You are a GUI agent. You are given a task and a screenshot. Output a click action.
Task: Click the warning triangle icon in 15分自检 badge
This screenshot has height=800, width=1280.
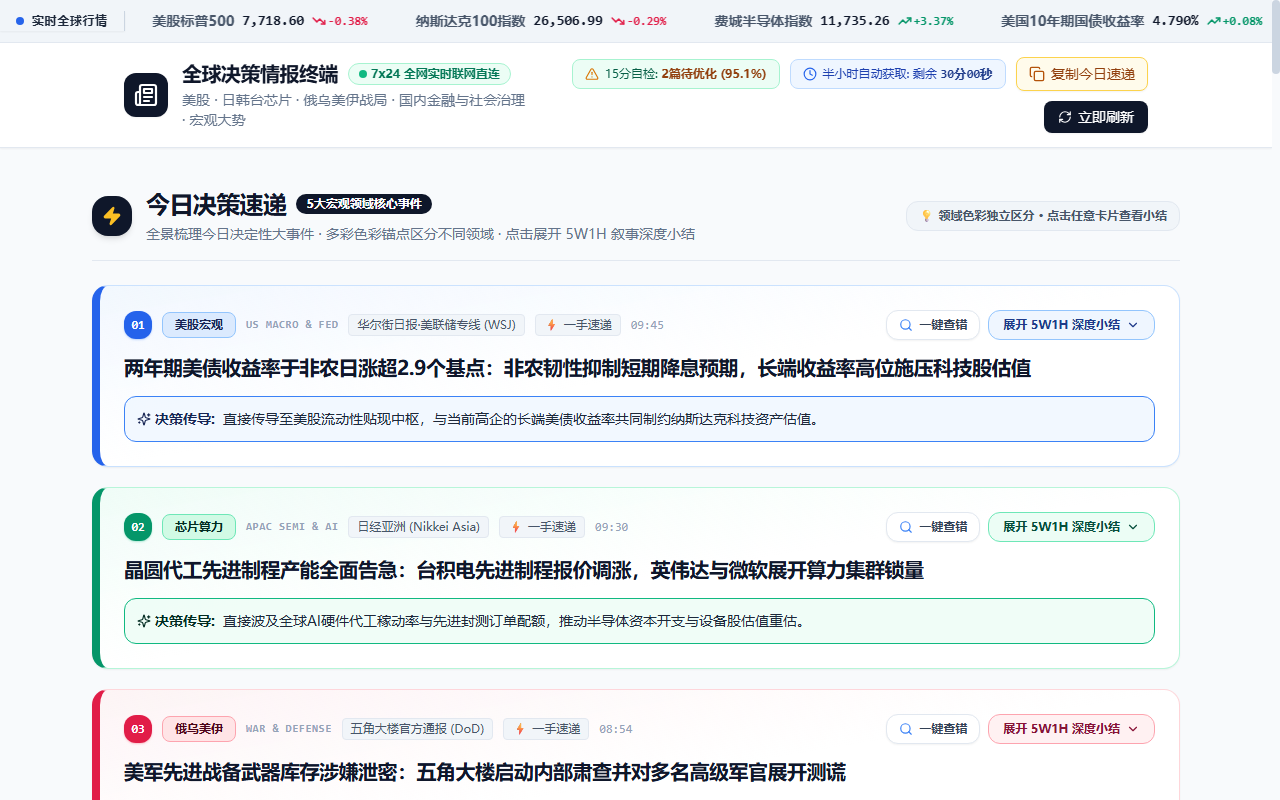click(x=591, y=74)
